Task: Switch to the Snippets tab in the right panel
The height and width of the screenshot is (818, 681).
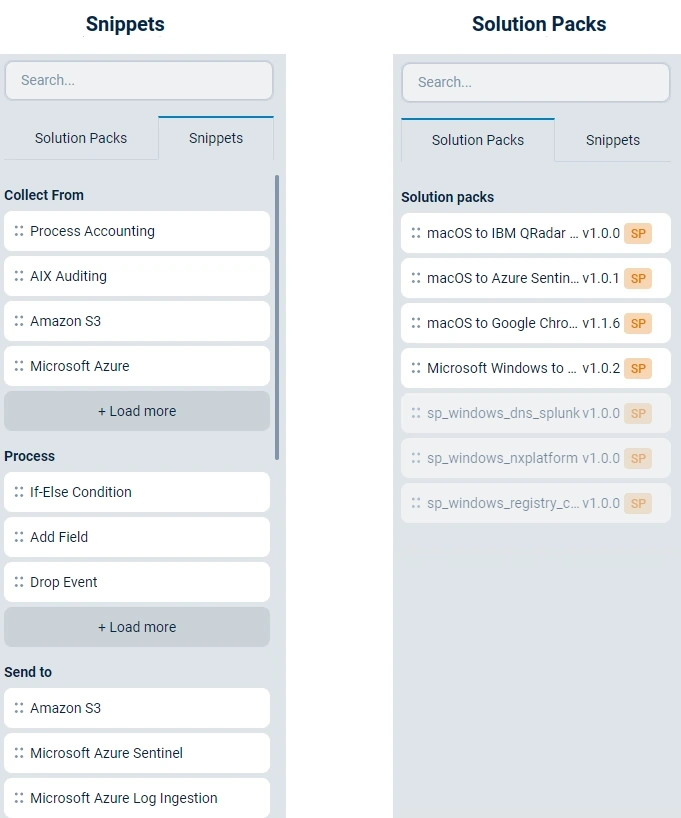Action: coord(612,140)
